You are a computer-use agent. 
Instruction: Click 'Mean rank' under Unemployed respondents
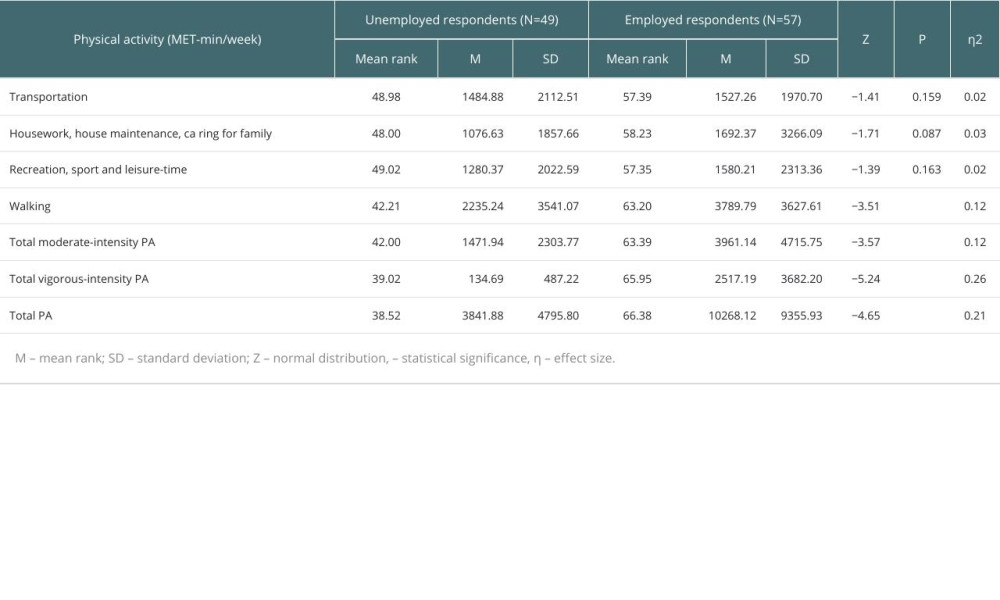[x=386, y=59]
